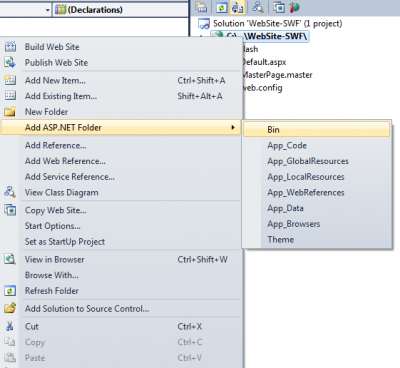Viewport: 400px width, 368px height.
Task: Select Default.aspx in Solution Explorer
Action: (264, 62)
